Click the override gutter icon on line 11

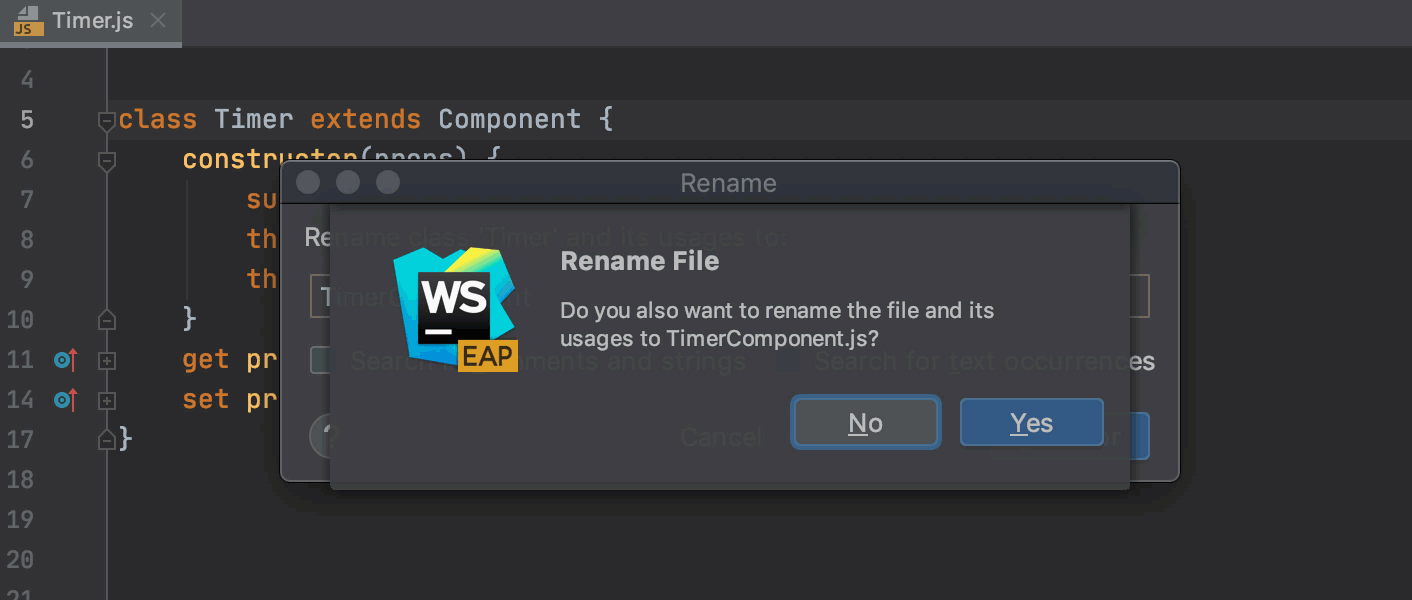[66, 360]
